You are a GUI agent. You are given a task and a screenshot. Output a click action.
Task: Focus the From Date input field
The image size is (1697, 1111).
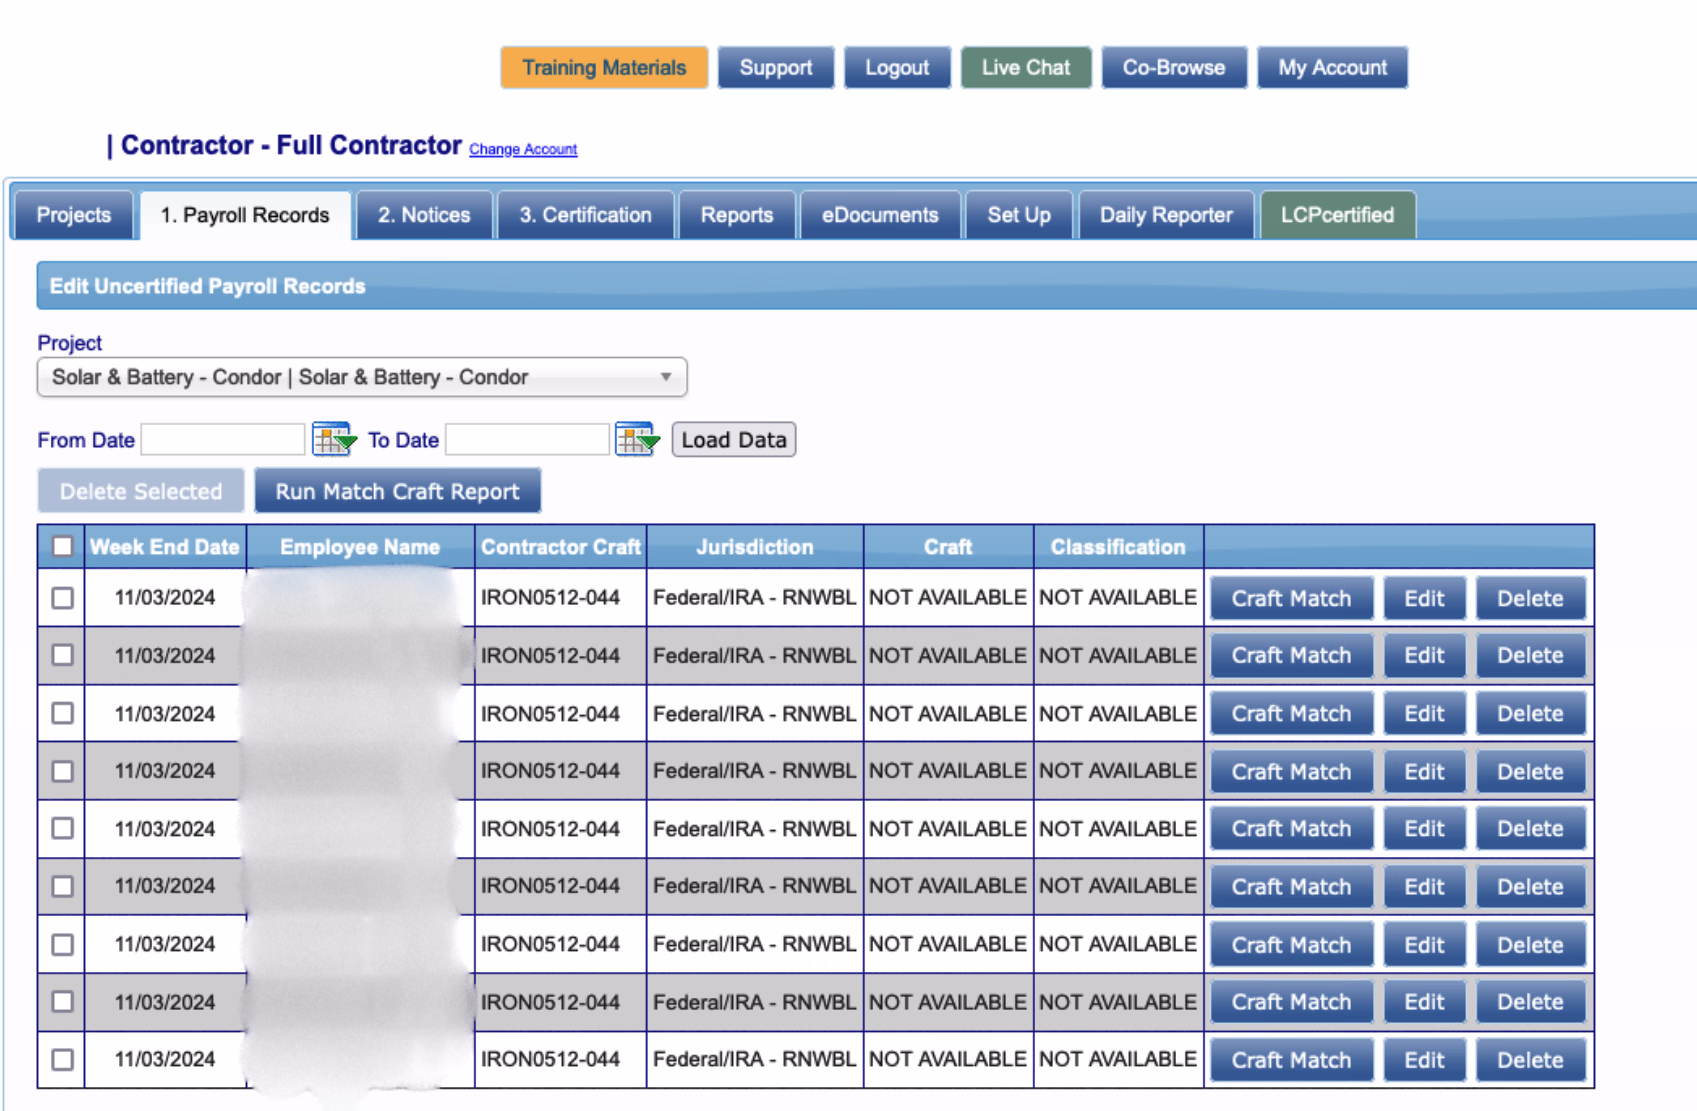[223, 439]
